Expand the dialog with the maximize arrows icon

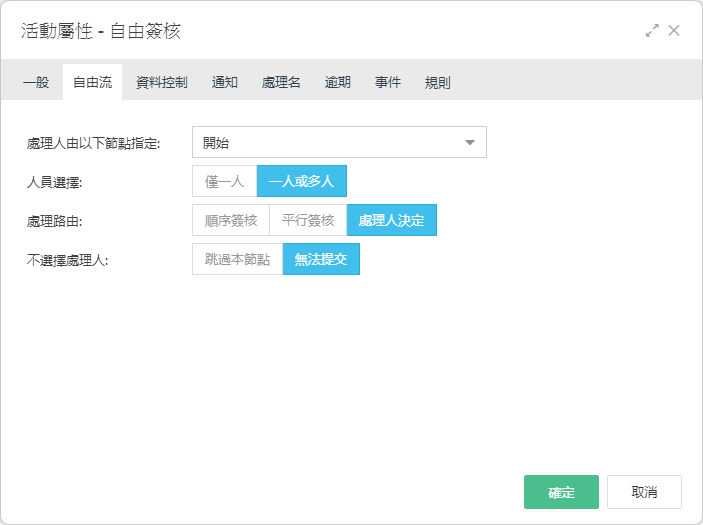click(652, 30)
